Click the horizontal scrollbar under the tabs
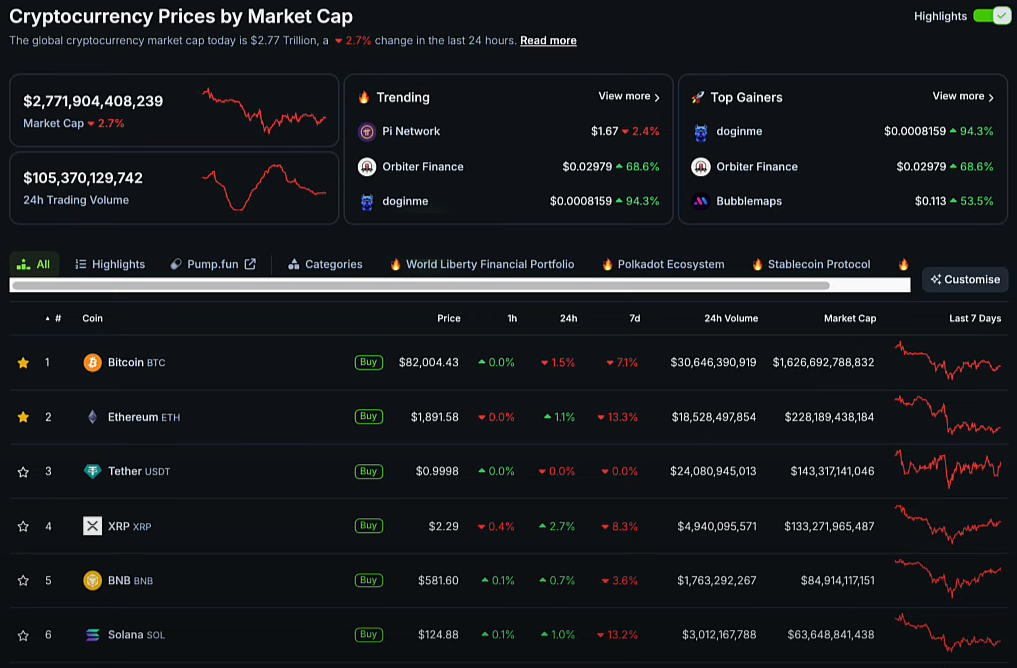1017x668 pixels. click(x=420, y=285)
